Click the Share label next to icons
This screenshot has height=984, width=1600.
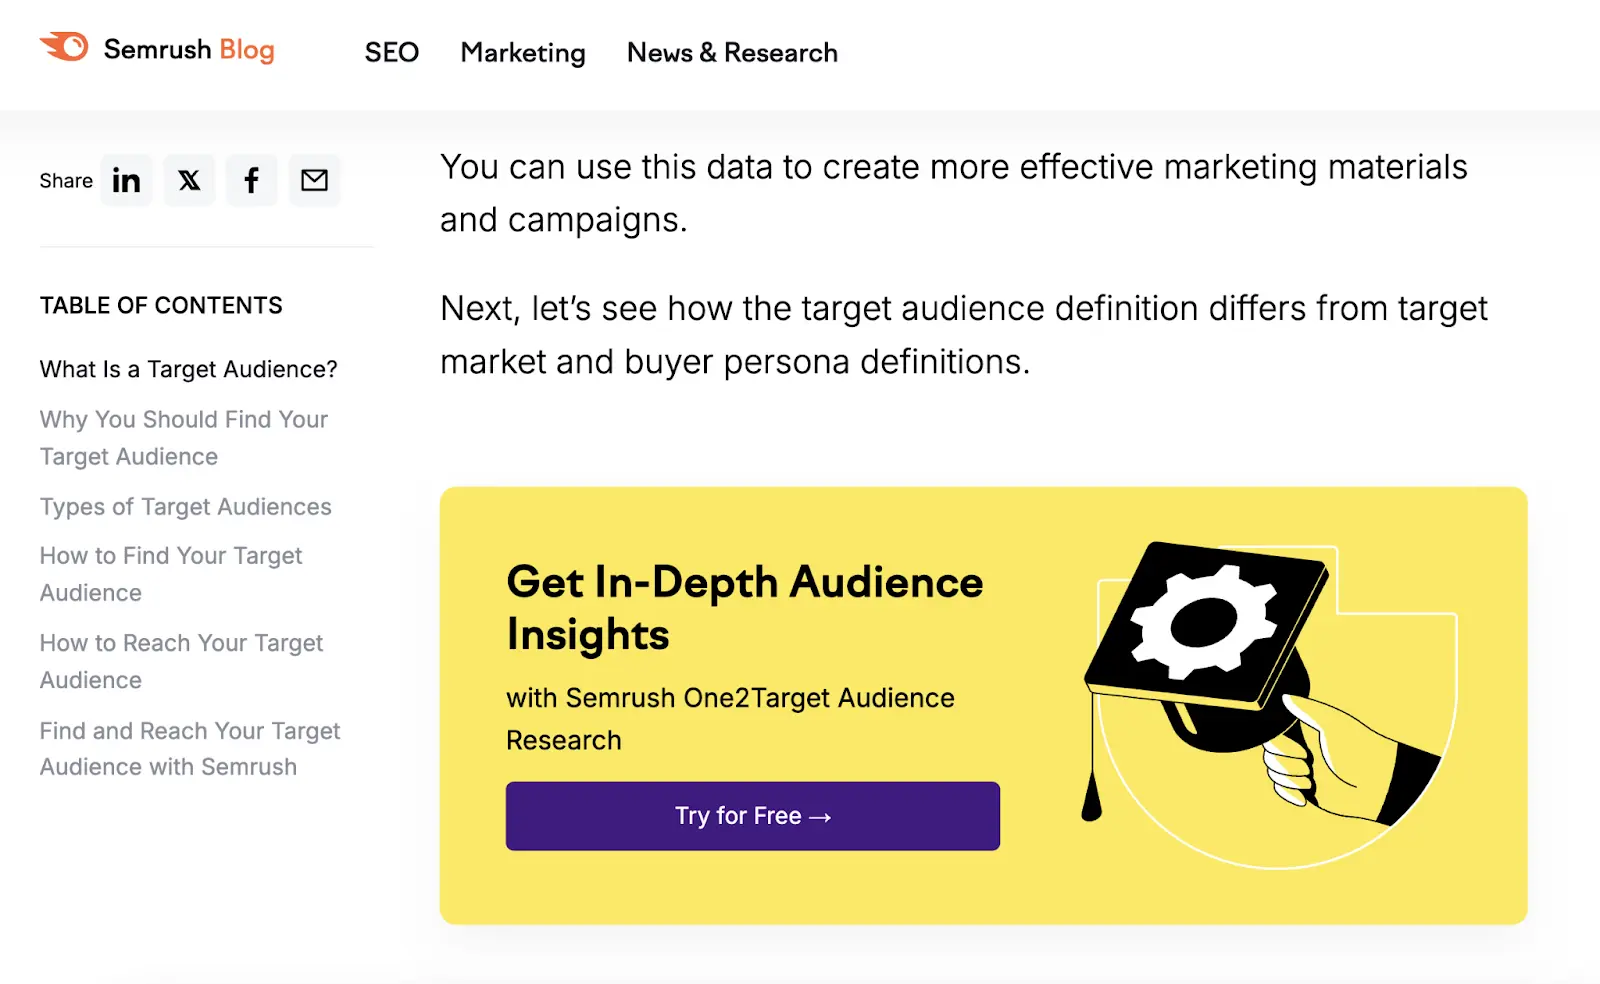point(66,180)
